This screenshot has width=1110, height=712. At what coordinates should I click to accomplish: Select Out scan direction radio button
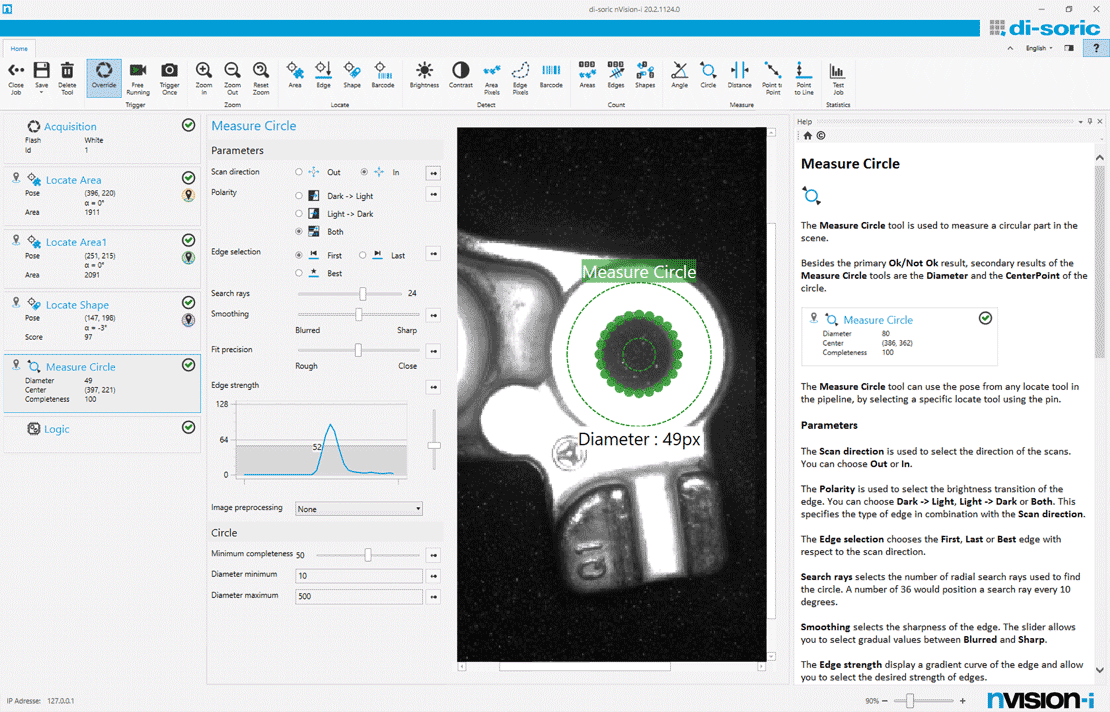coord(299,172)
